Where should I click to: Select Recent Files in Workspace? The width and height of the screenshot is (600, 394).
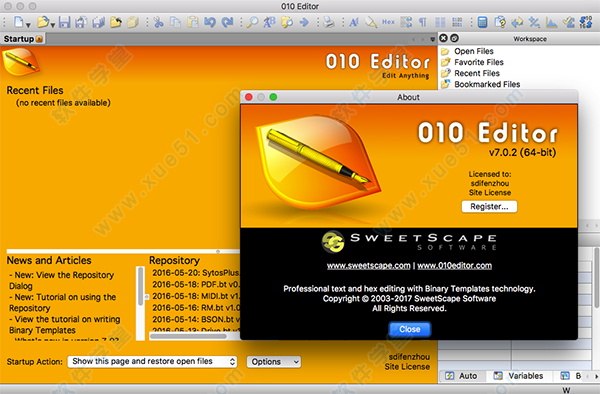tap(477, 73)
